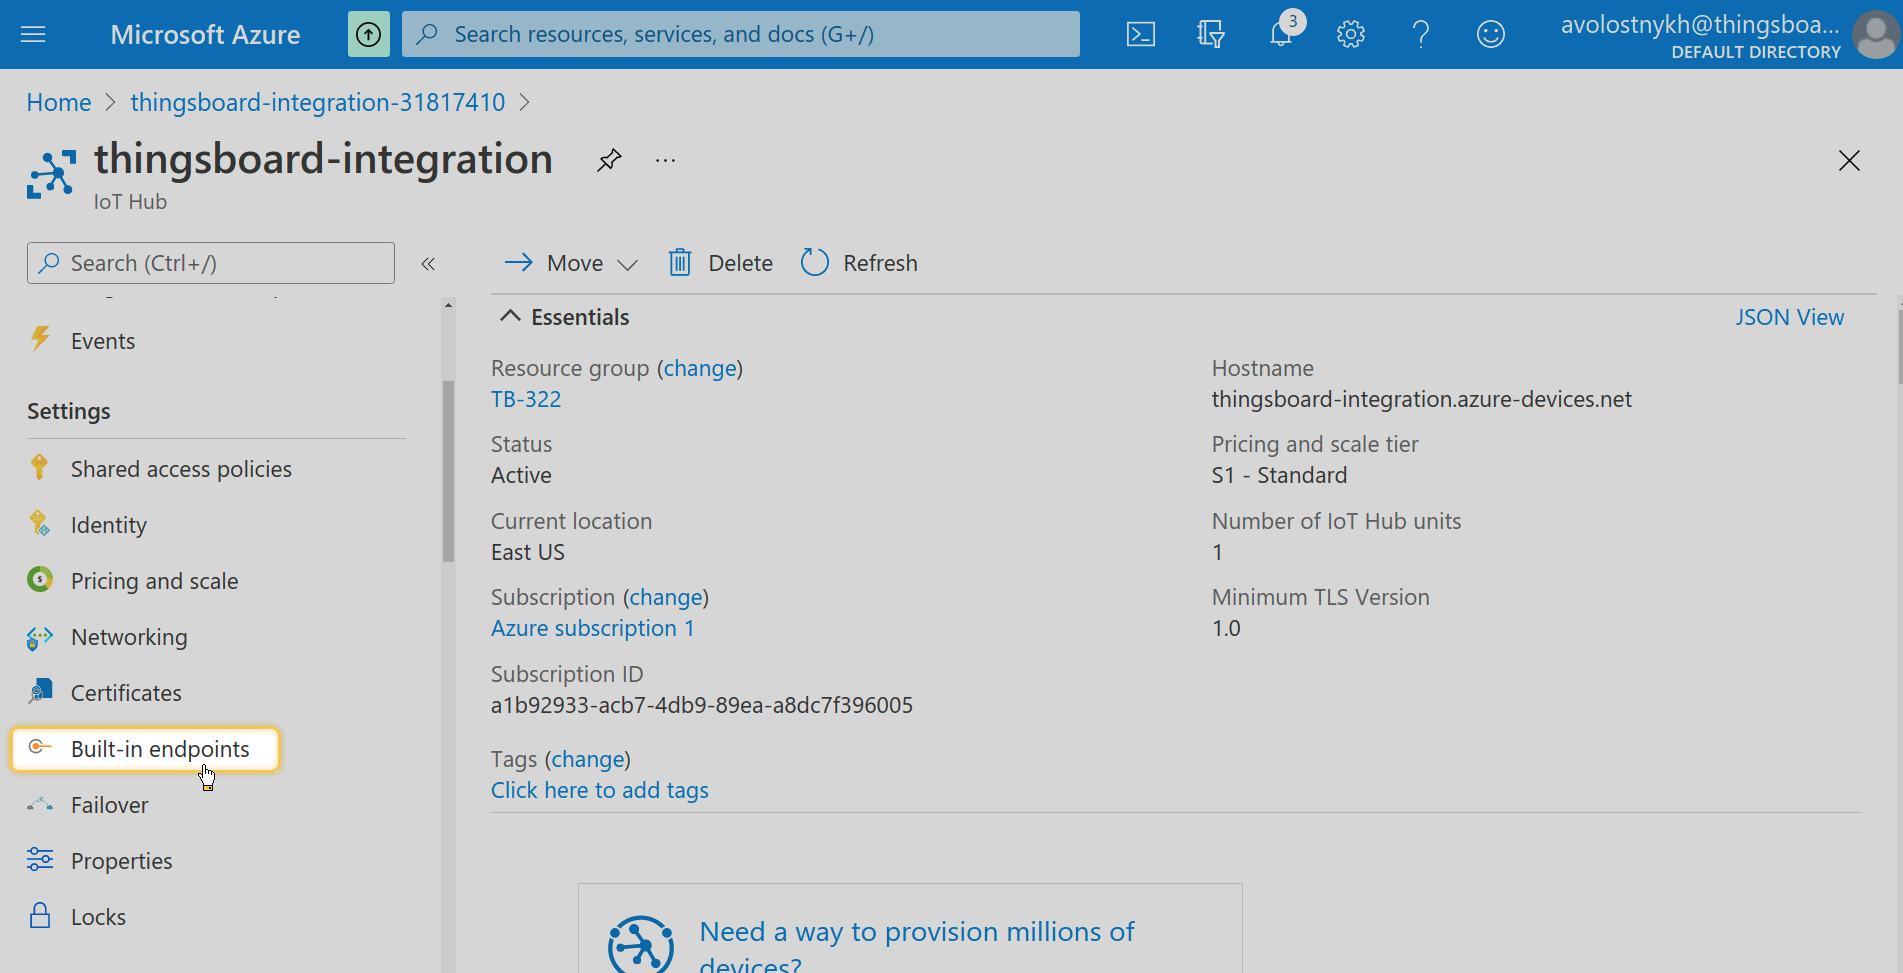1903x973 pixels.
Task: Open the feedback smiley icon
Action: pos(1491,35)
